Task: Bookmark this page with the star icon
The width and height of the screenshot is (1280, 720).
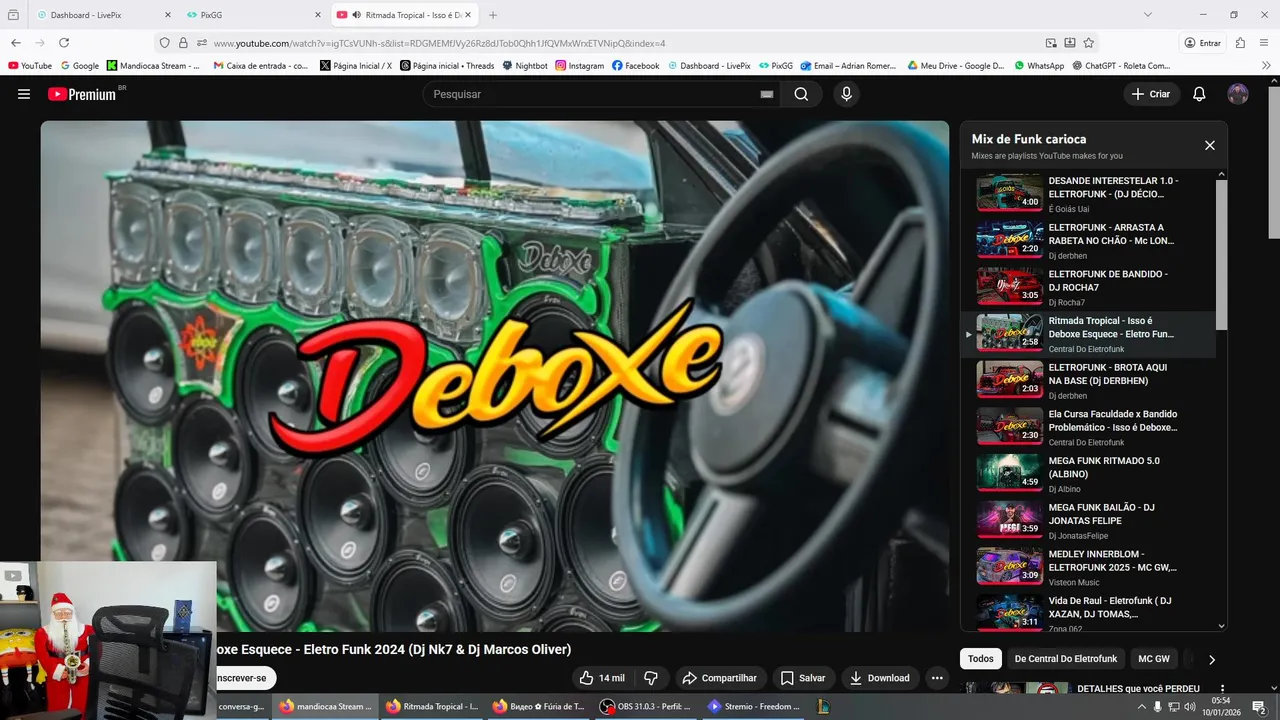Action: (x=1088, y=43)
